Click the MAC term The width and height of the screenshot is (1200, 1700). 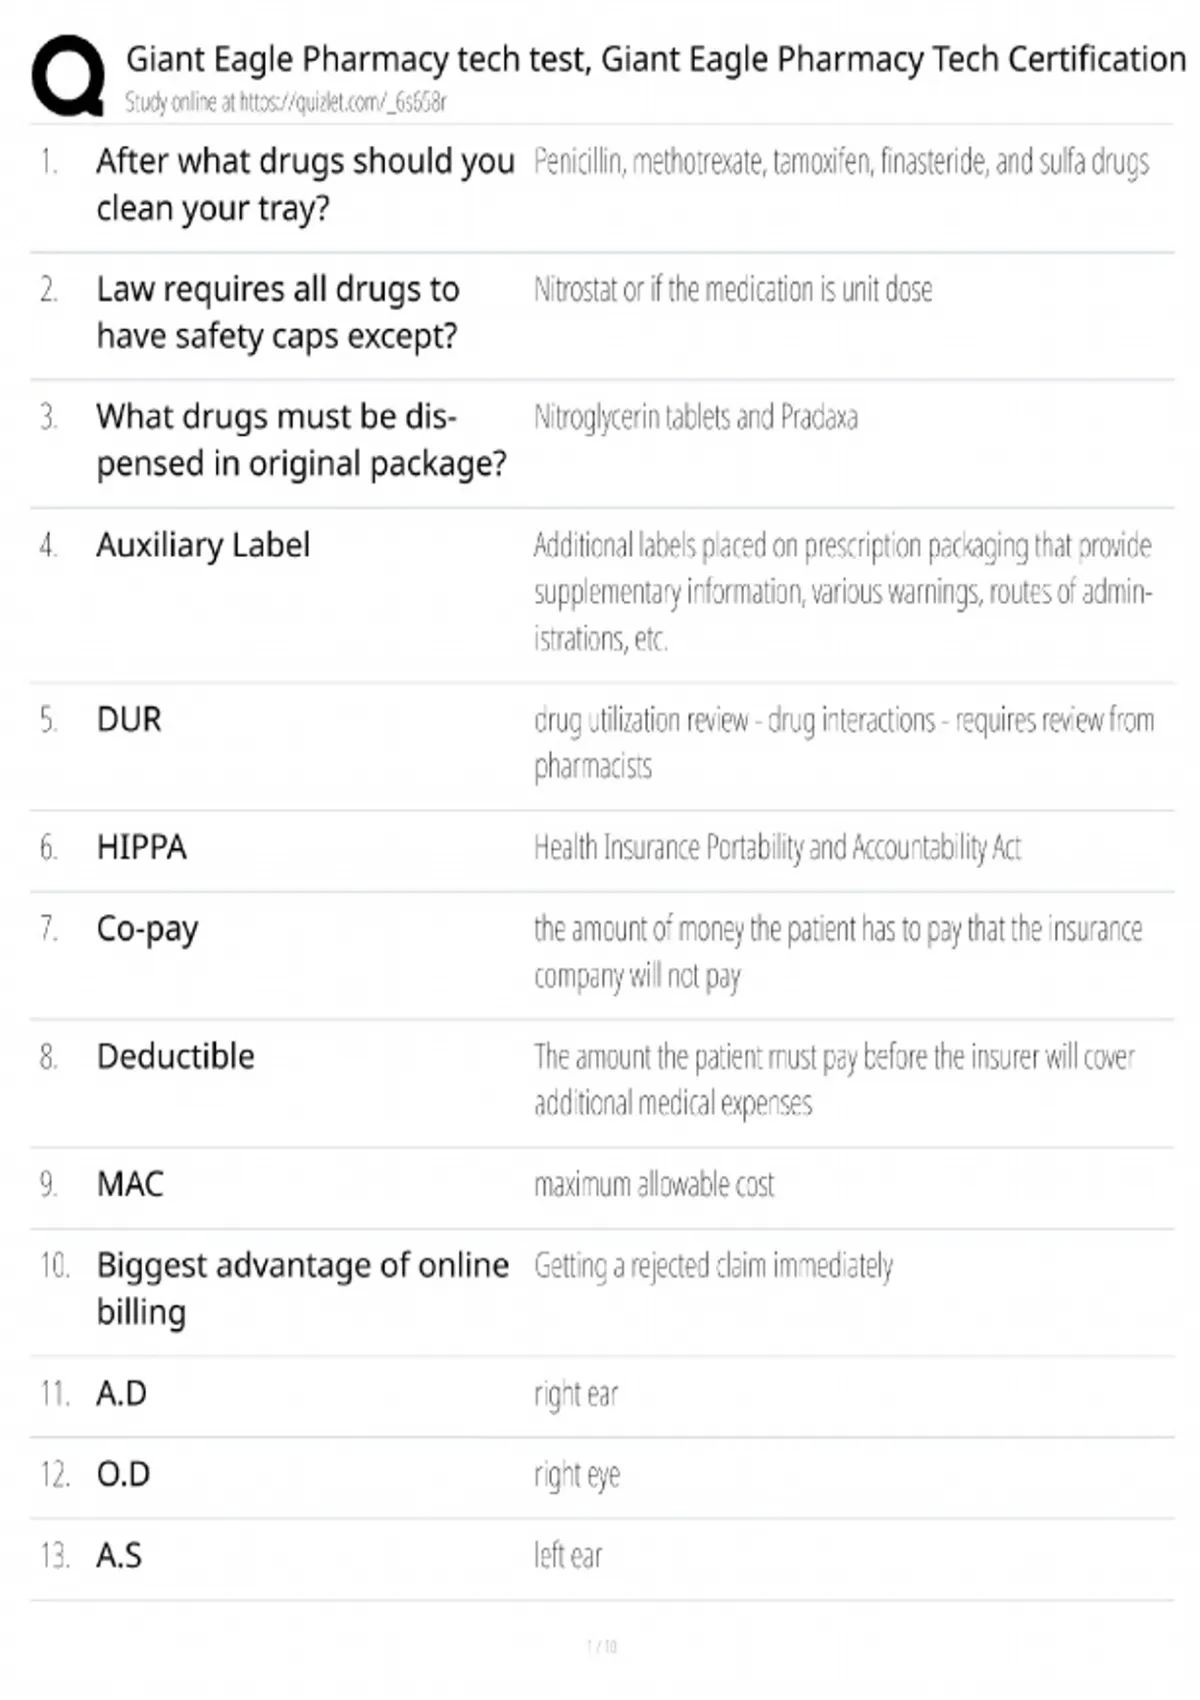(x=130, y=1184)
